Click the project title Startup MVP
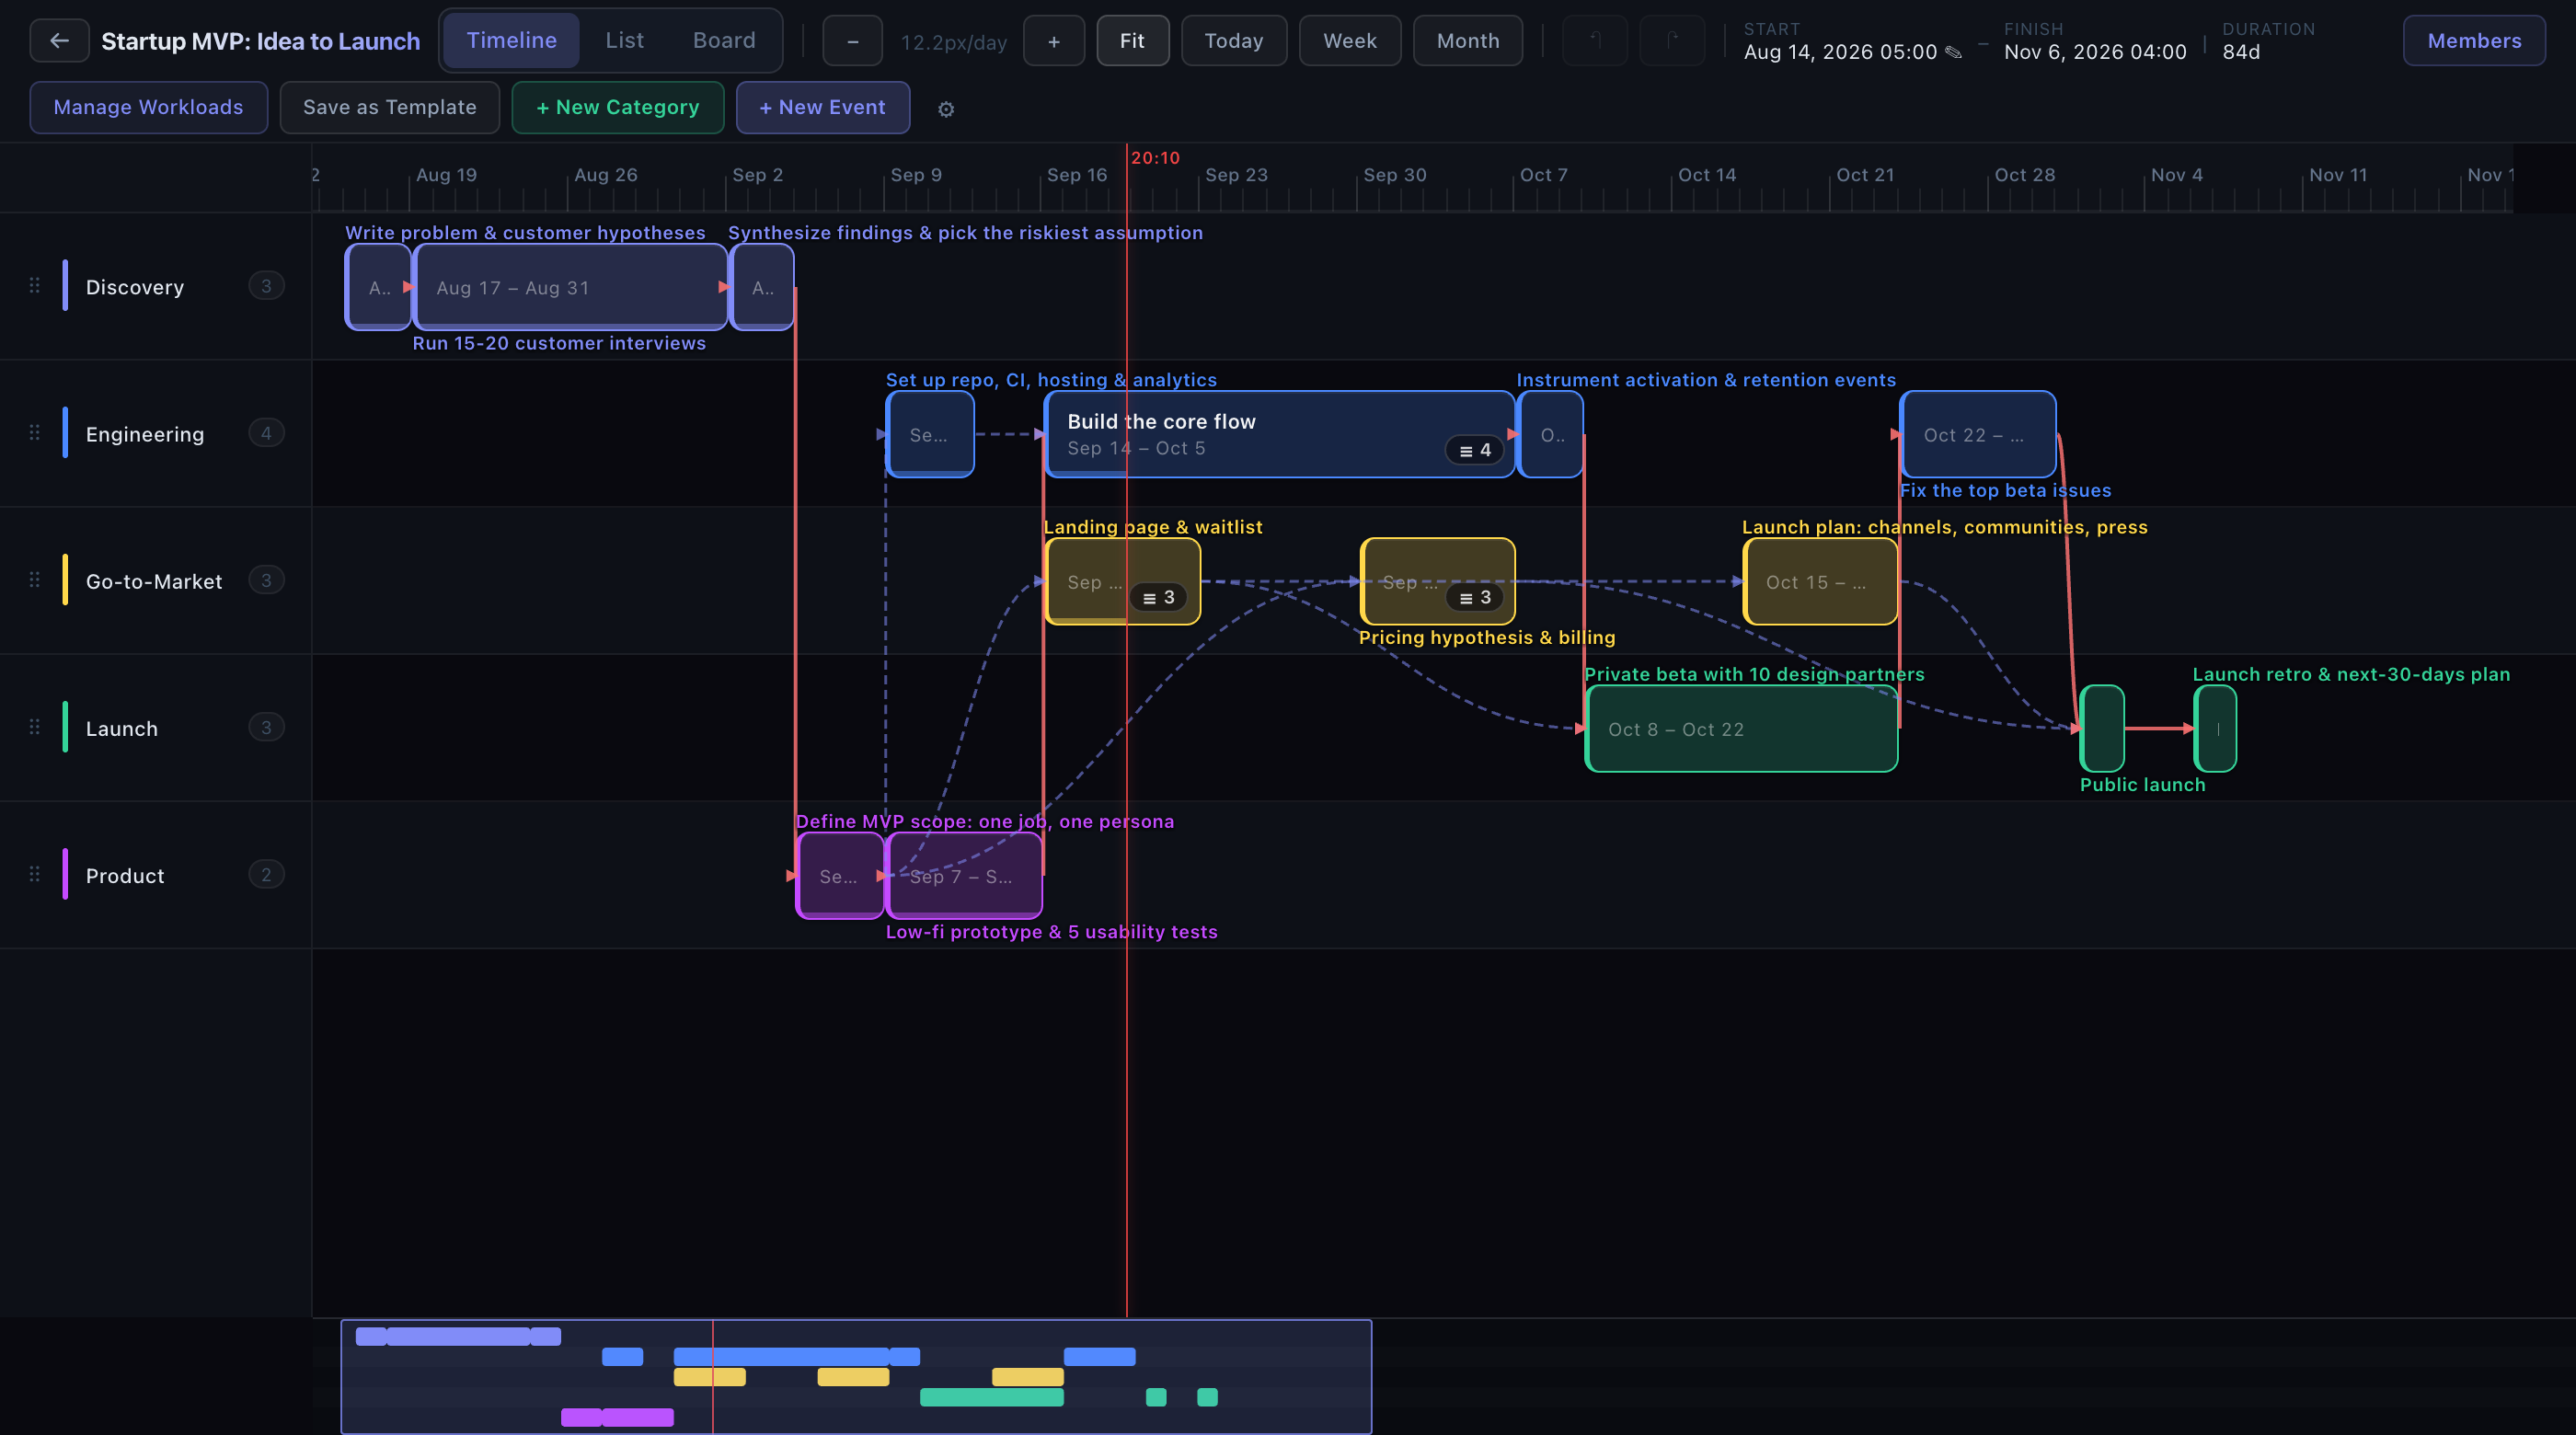The image size is (2576, 1435). click(260, 41)
